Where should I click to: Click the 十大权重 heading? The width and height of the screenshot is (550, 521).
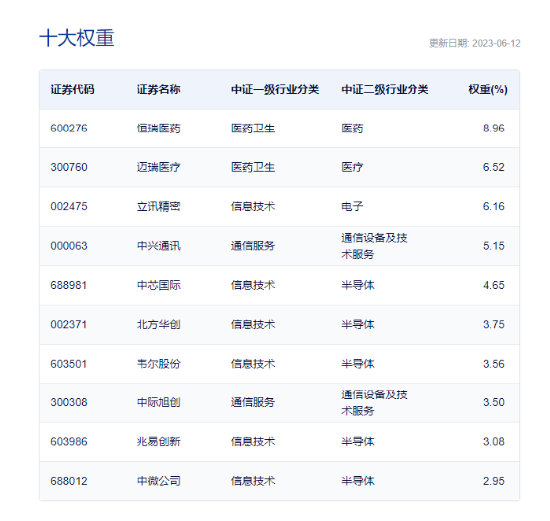click(77, 38)
